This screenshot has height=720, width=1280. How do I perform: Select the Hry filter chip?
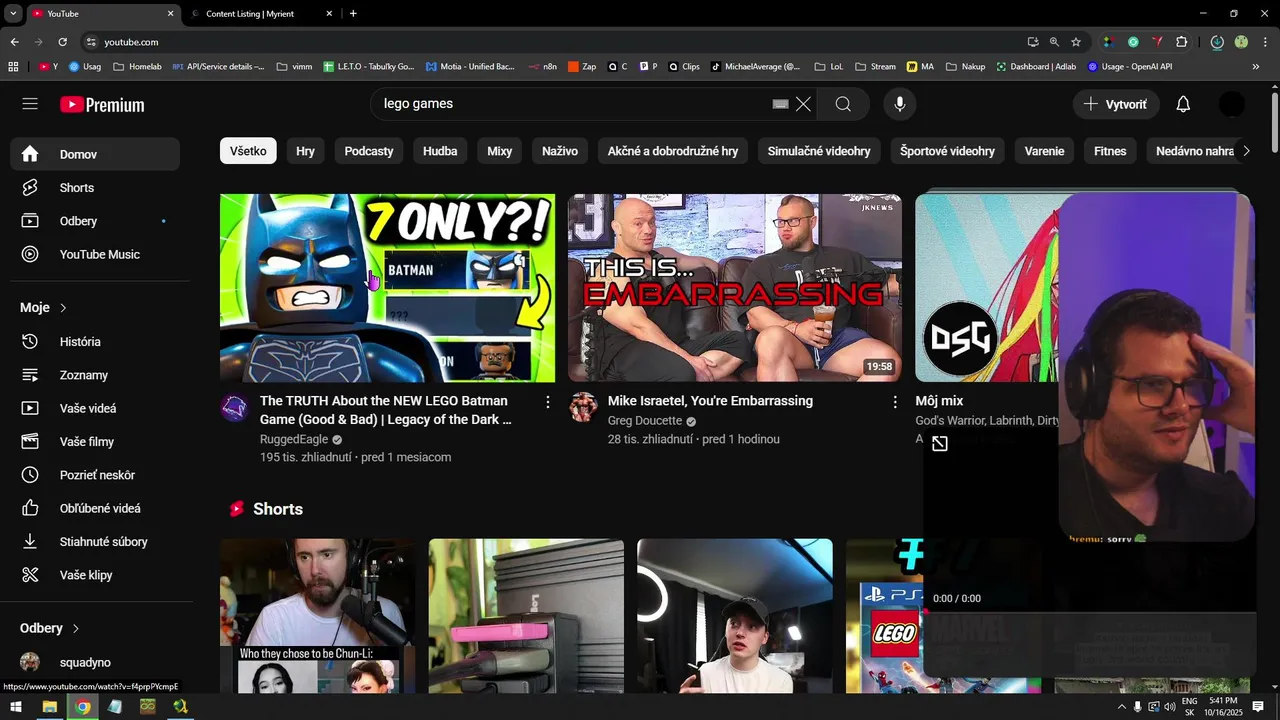click(306, 151)
